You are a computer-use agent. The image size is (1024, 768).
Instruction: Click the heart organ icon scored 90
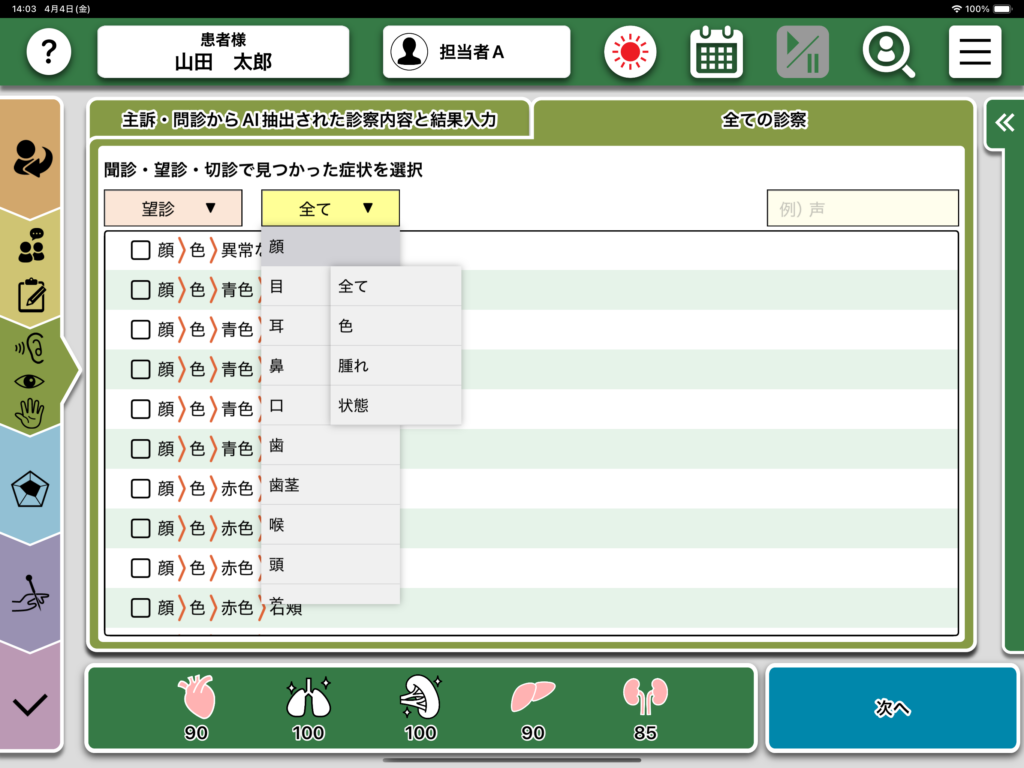[196, 698]
